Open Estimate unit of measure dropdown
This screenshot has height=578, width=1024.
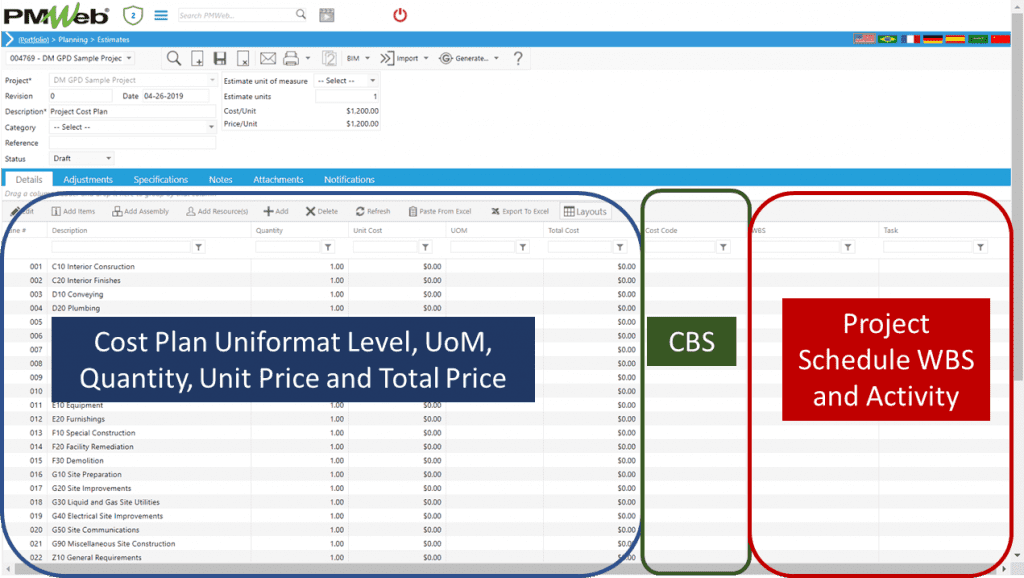(x=346, y=80)
